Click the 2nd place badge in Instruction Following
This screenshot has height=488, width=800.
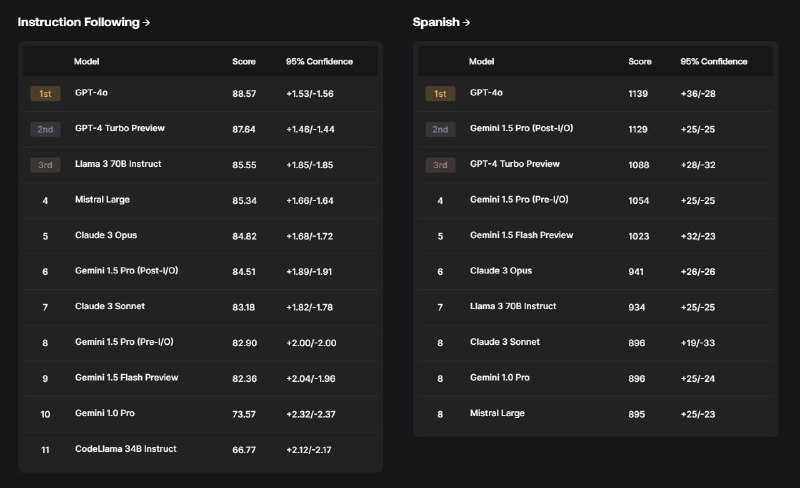pos(45,129)
